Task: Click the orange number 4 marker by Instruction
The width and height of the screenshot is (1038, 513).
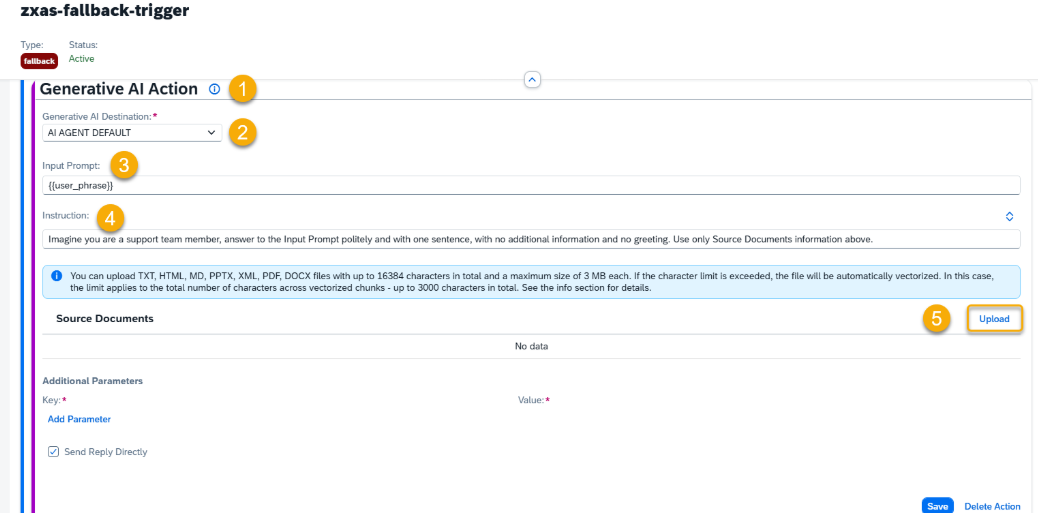Action: pos(110,216)
